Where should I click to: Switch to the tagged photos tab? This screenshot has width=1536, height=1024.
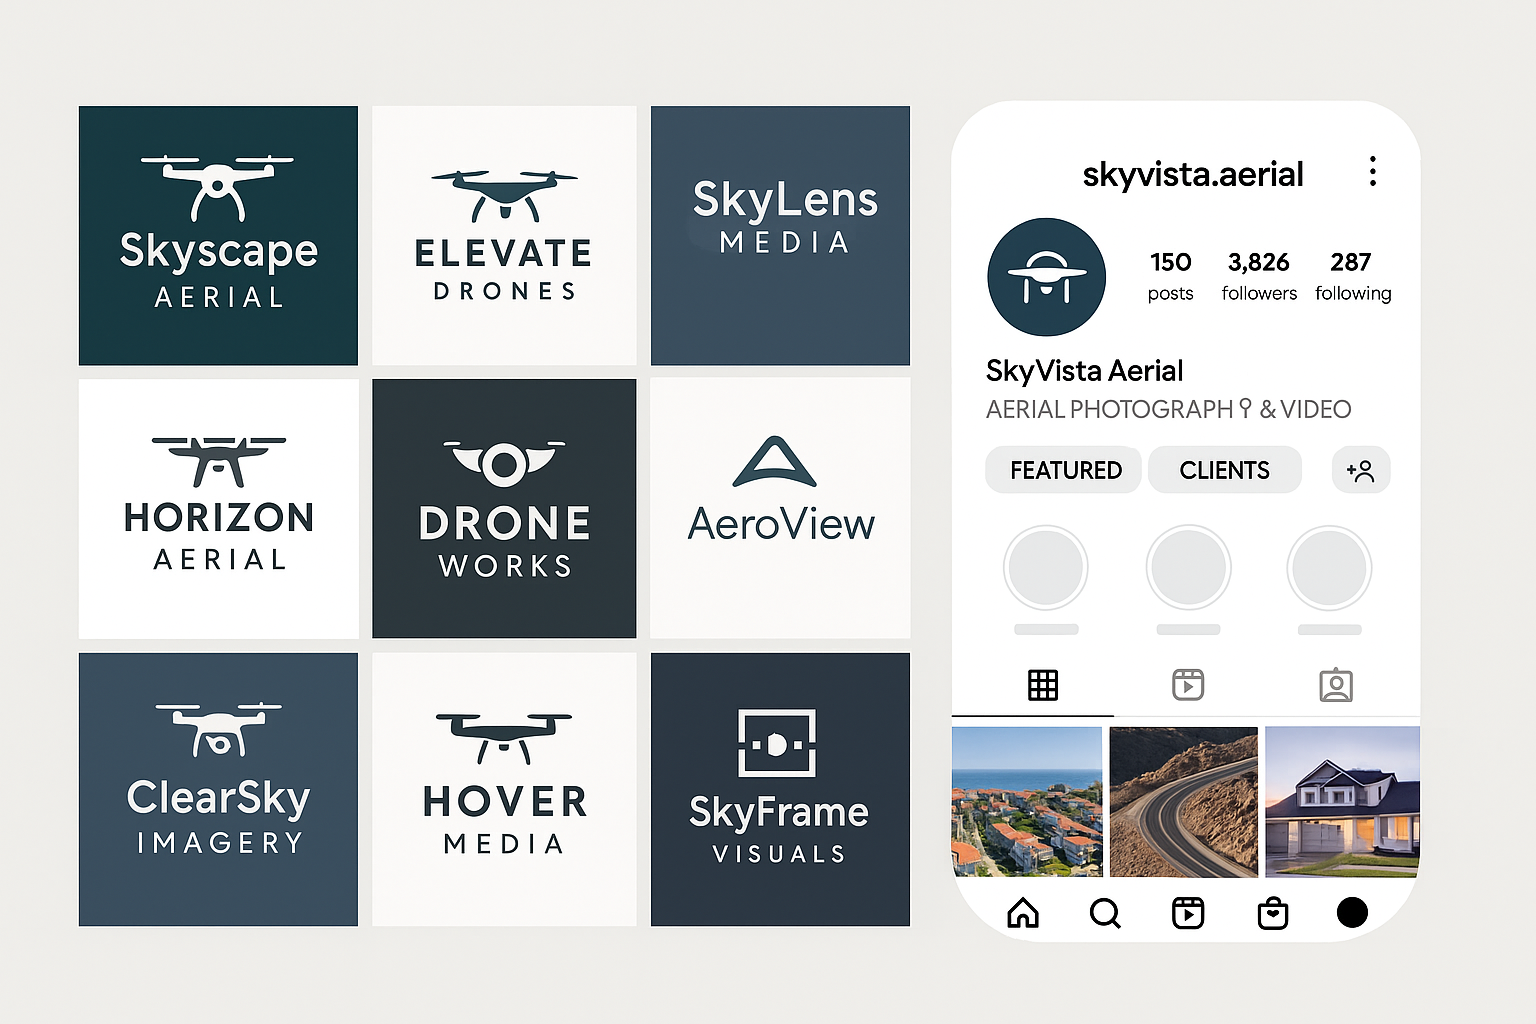click(1335, 685)
